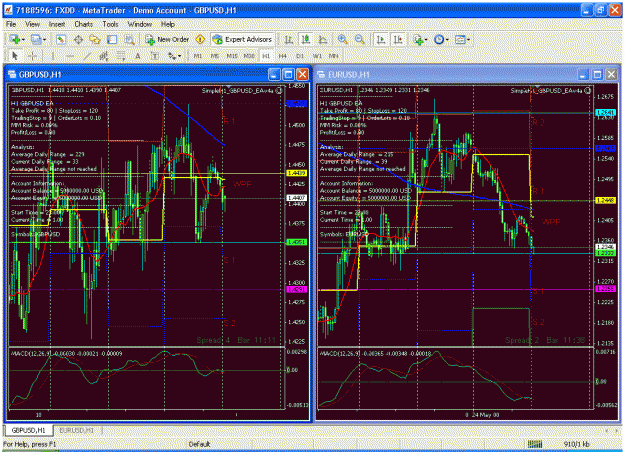The height and width of the screenshot is (452, 625).
Task: Toggle the Terminal window icon
Action: coord(112,39)
